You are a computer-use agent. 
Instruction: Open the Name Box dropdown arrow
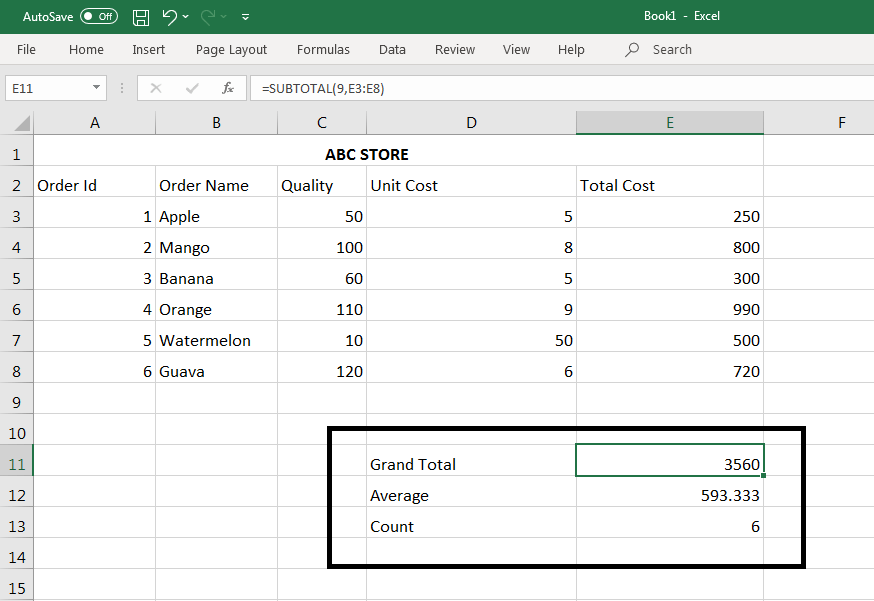pos(97,87)
